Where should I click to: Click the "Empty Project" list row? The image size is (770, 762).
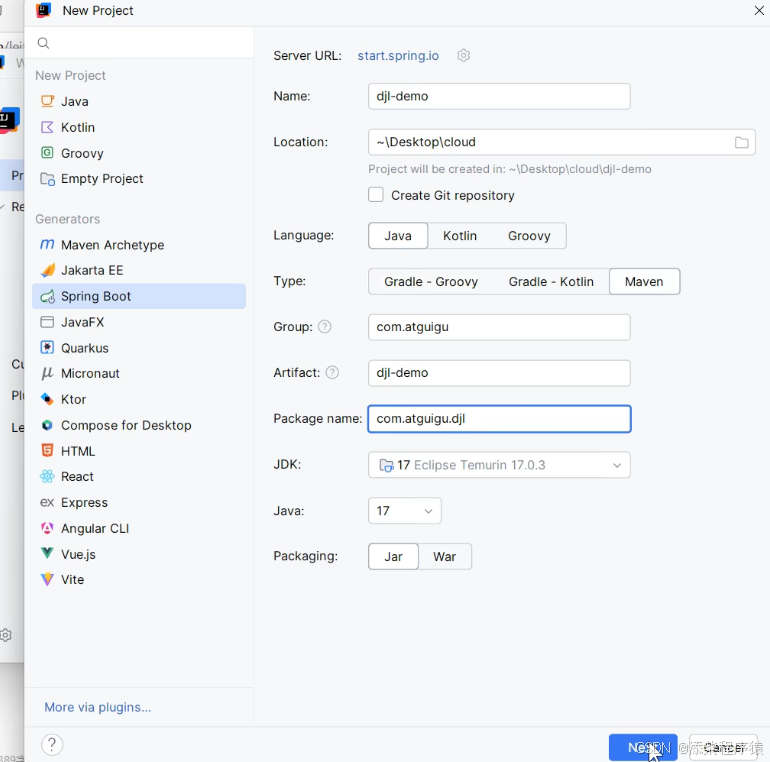coord(139,179)
